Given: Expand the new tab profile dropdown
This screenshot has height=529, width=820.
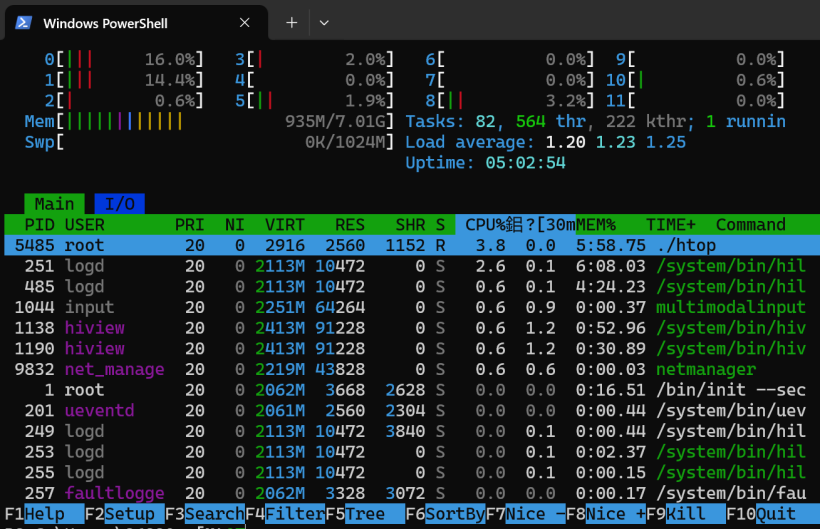Looking at the screenshot, I should coord(324,23).
